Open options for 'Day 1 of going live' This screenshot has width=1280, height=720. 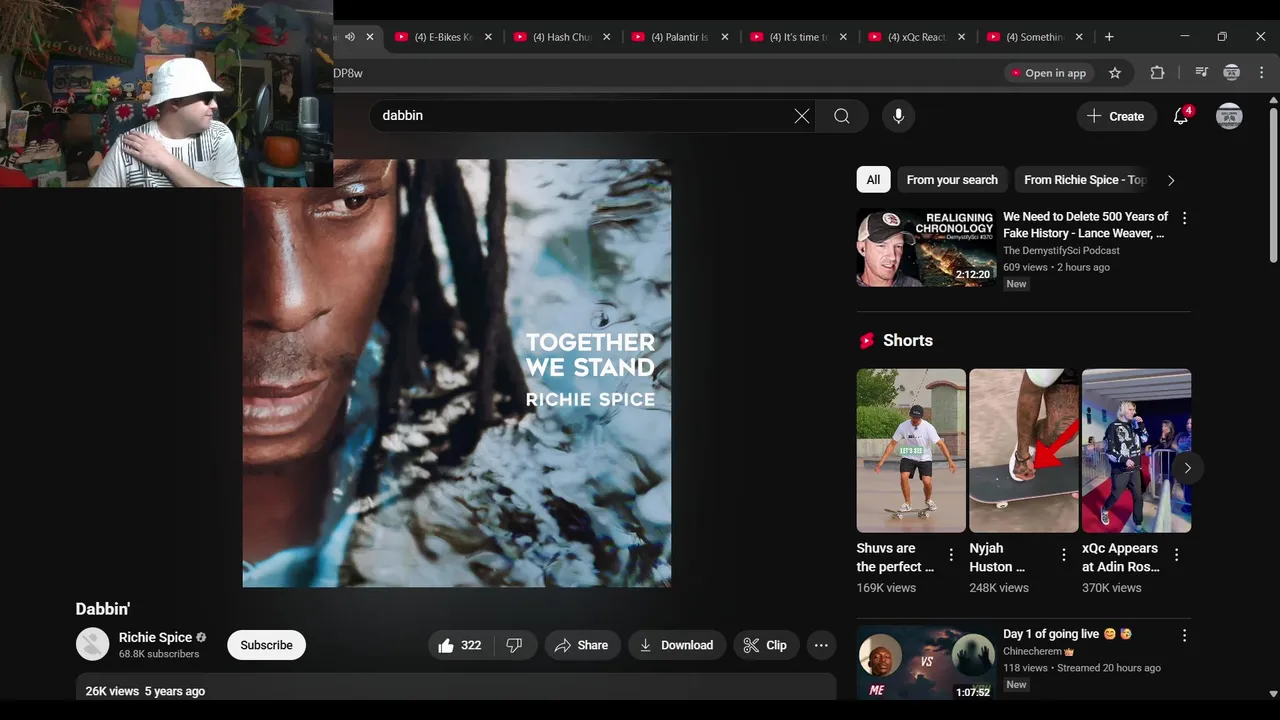coord(1184,635)
